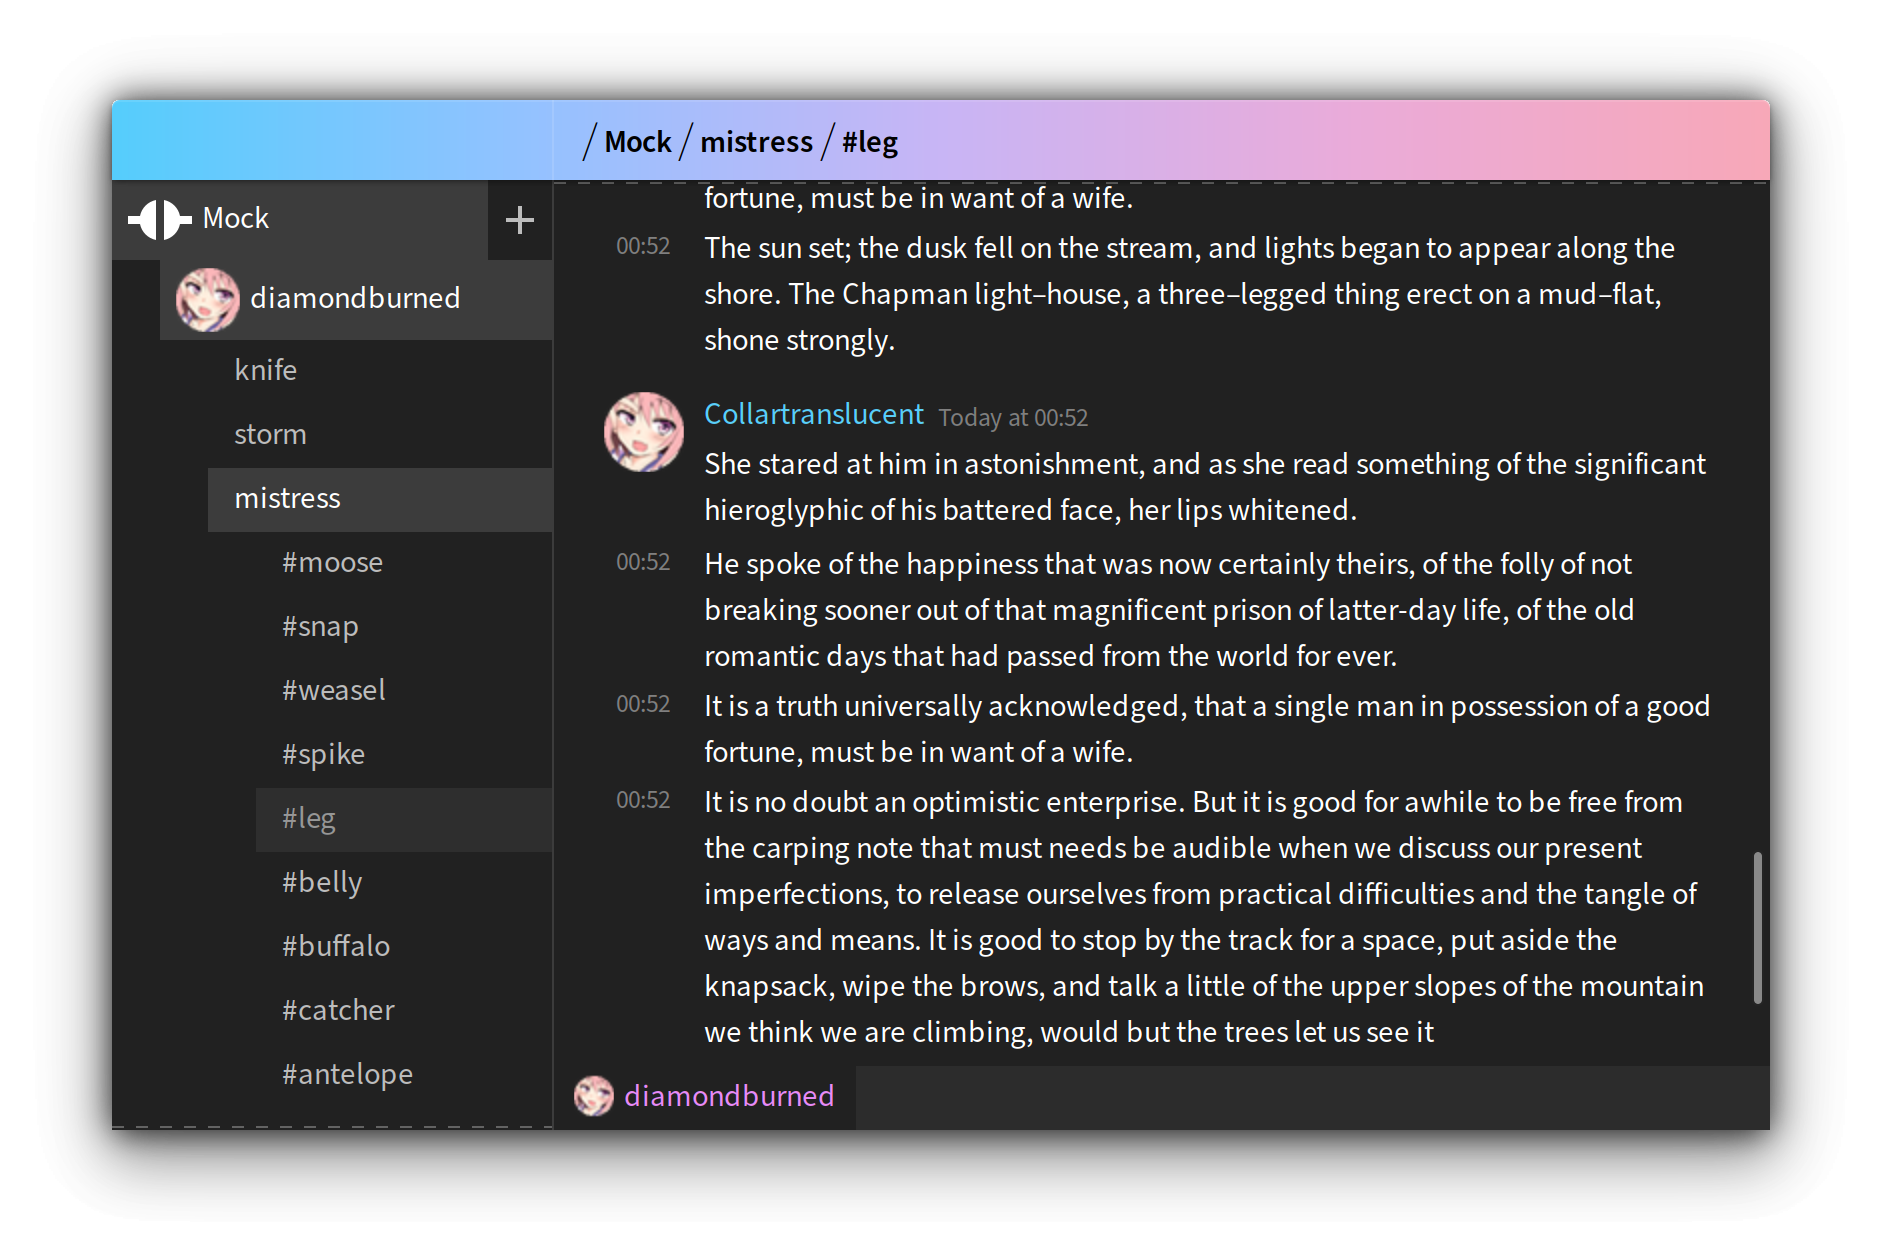Image resolution: width=1882 pixels, height=1254 pixels.
Task: Open the #buffalo channel
Action: [x=336, y=946]
